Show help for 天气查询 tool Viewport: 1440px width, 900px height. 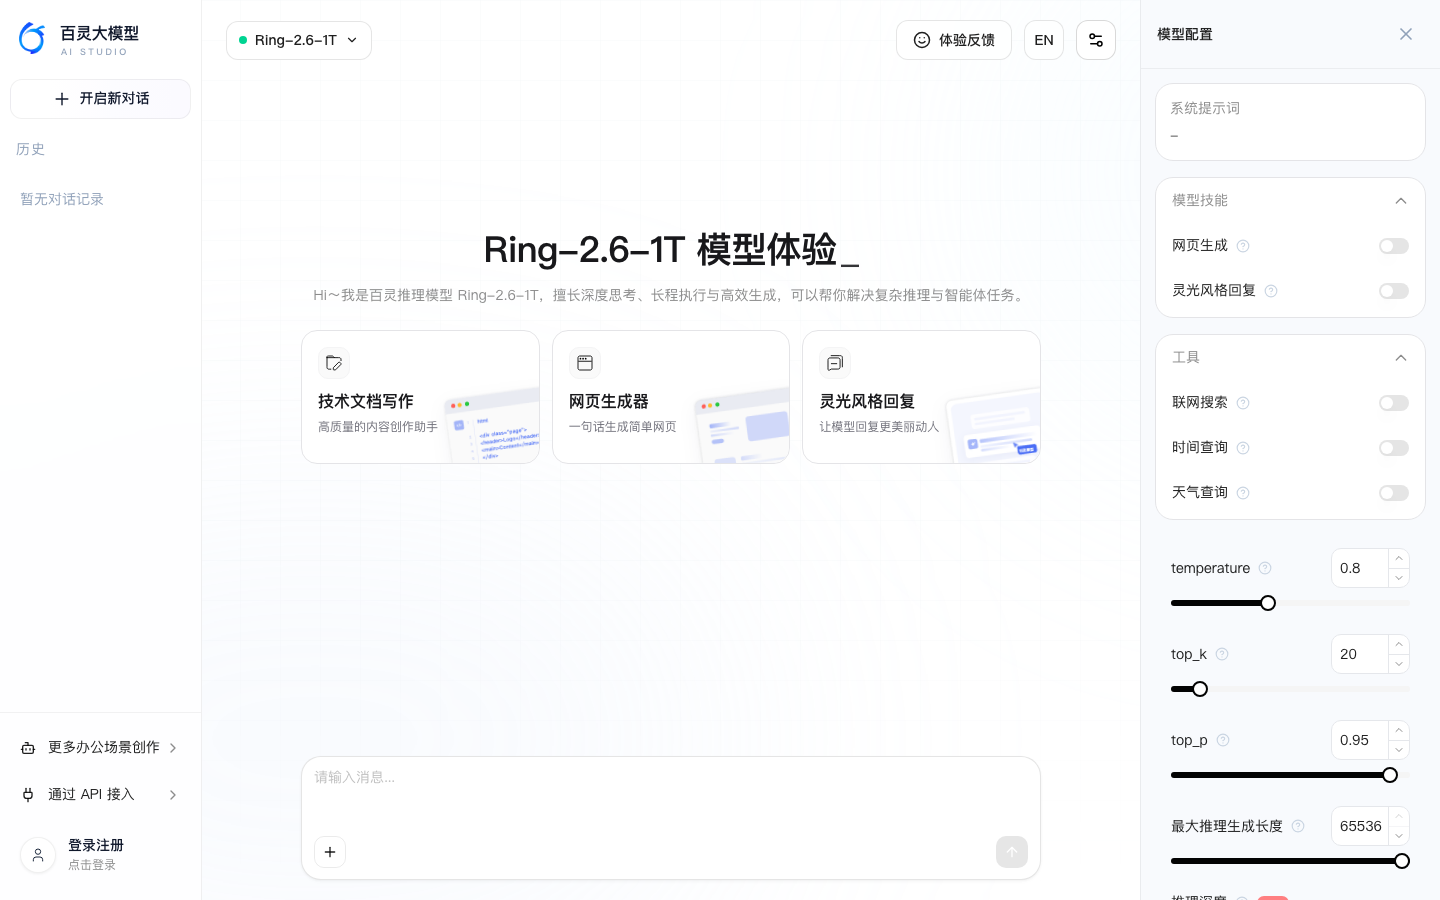pos(1243,493)
